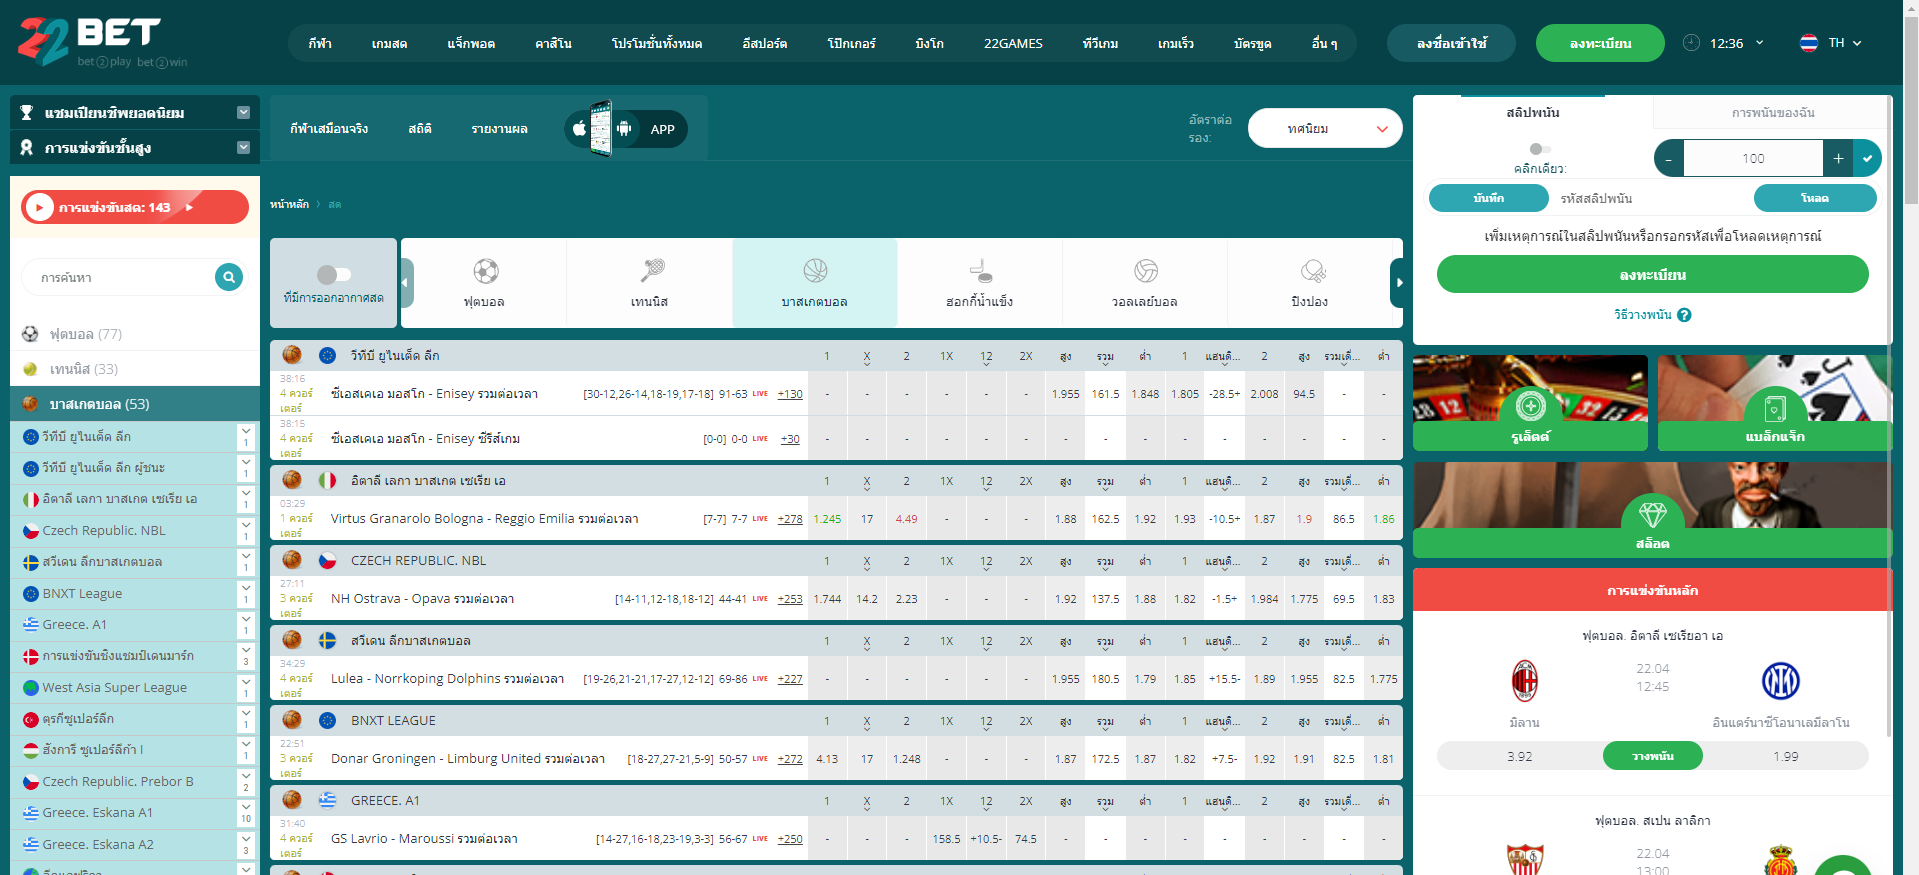1919x875 pixels.
Task: Open the TH language dropdown
Action: 1845,43
